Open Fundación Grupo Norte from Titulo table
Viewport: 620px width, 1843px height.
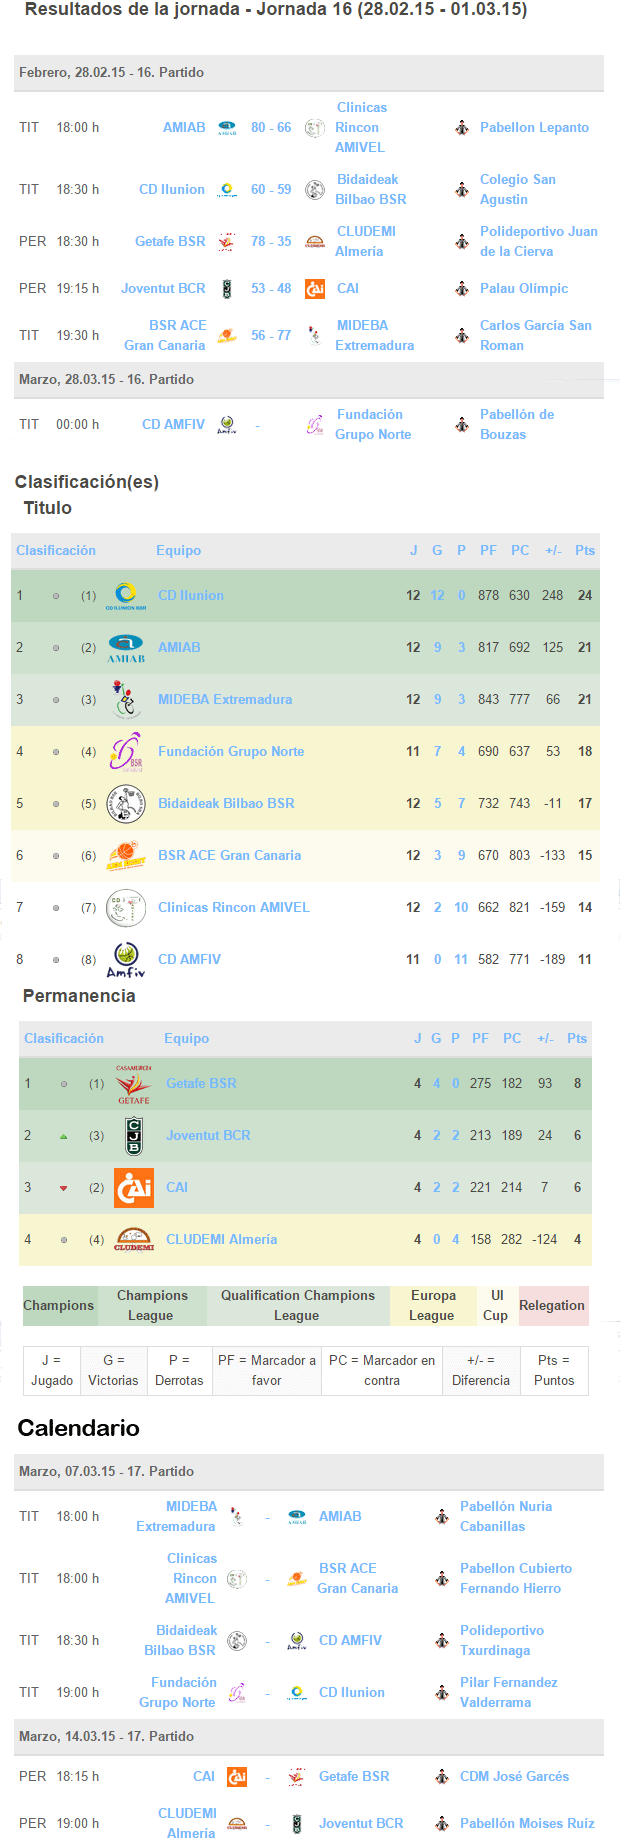tap(231, 752)
